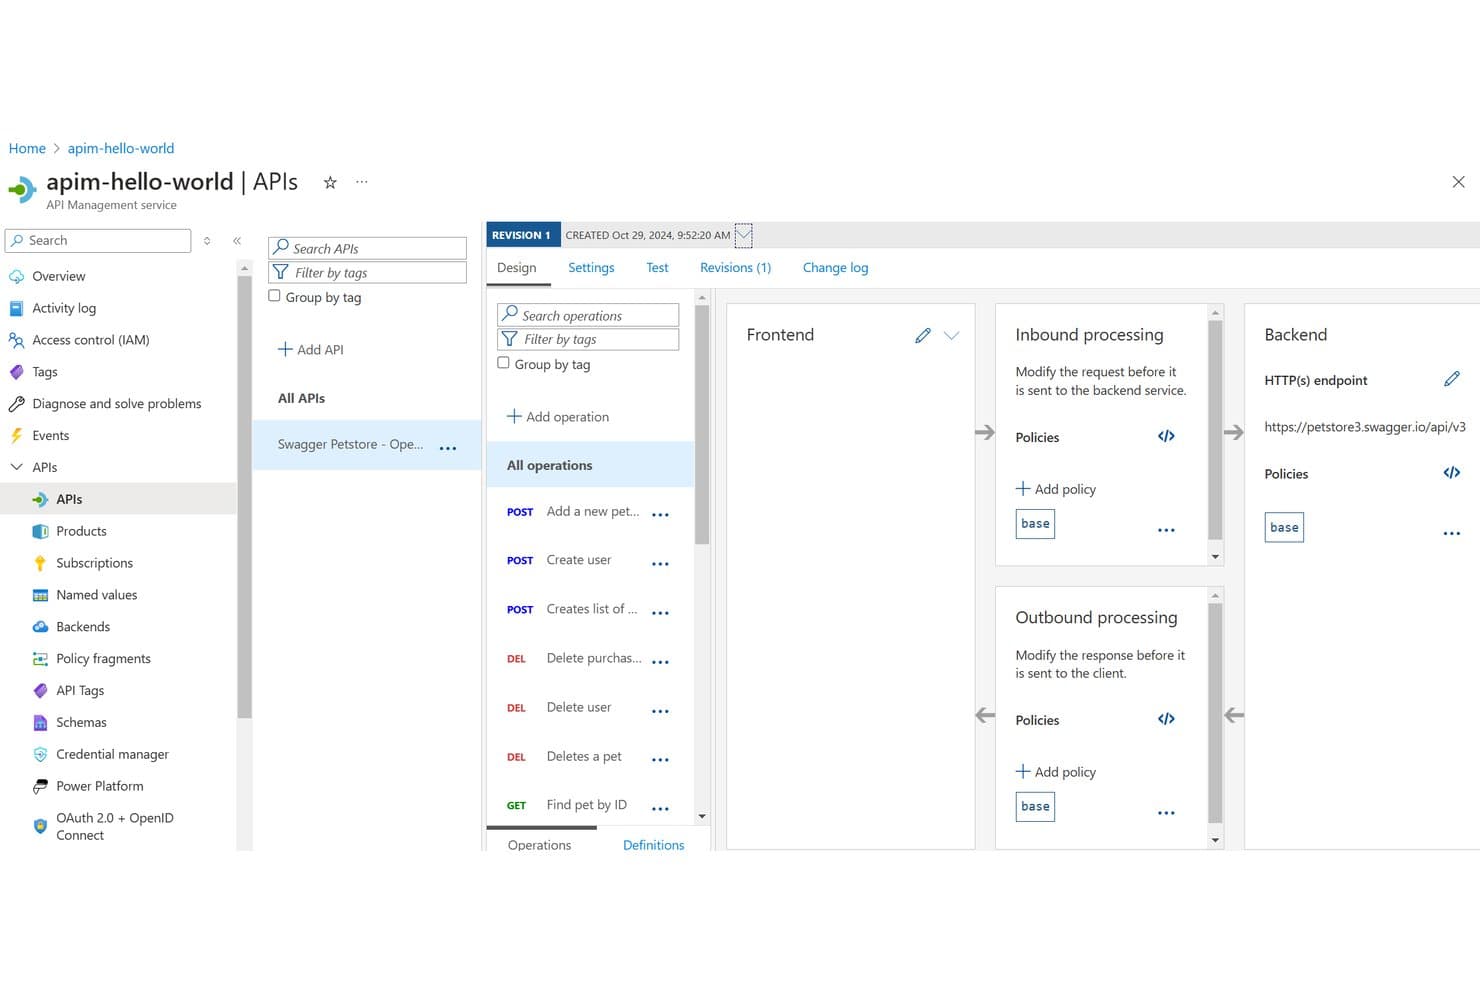Open the Change log tab
Viewport: 1480px width, 987px height.
click(x=835, y=268)
